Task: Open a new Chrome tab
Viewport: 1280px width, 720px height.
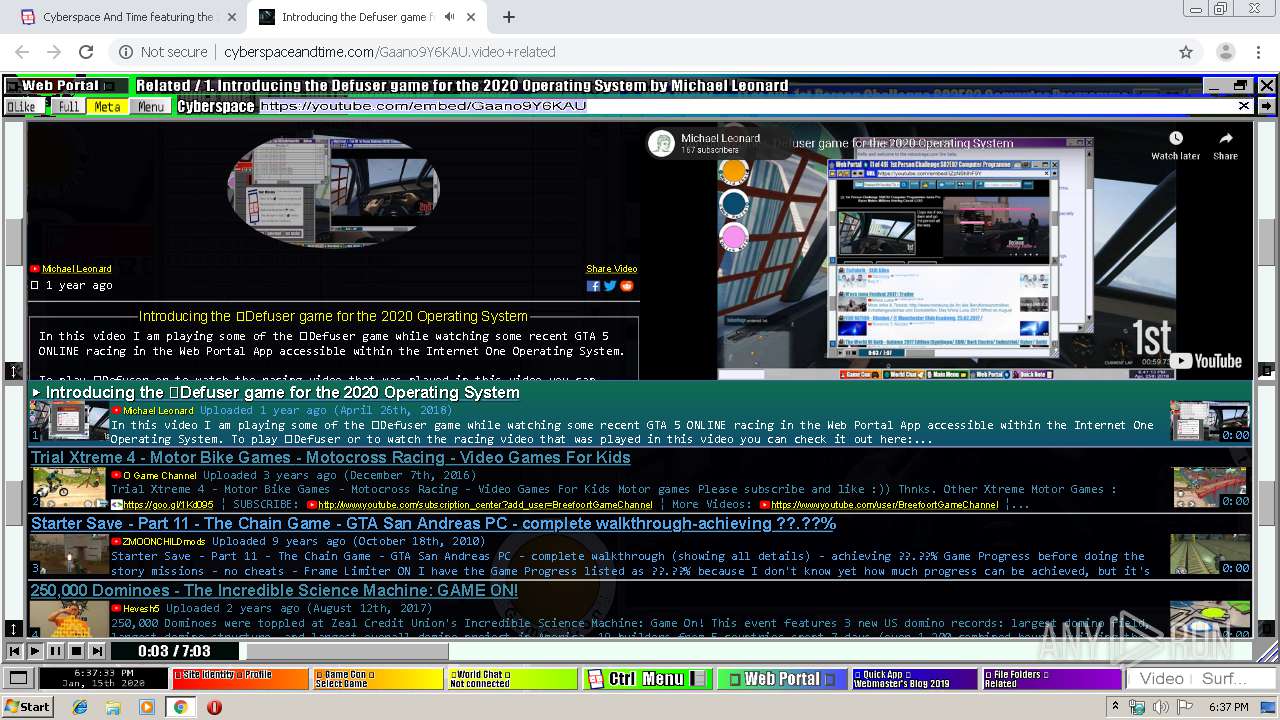Action: point(509,17)
